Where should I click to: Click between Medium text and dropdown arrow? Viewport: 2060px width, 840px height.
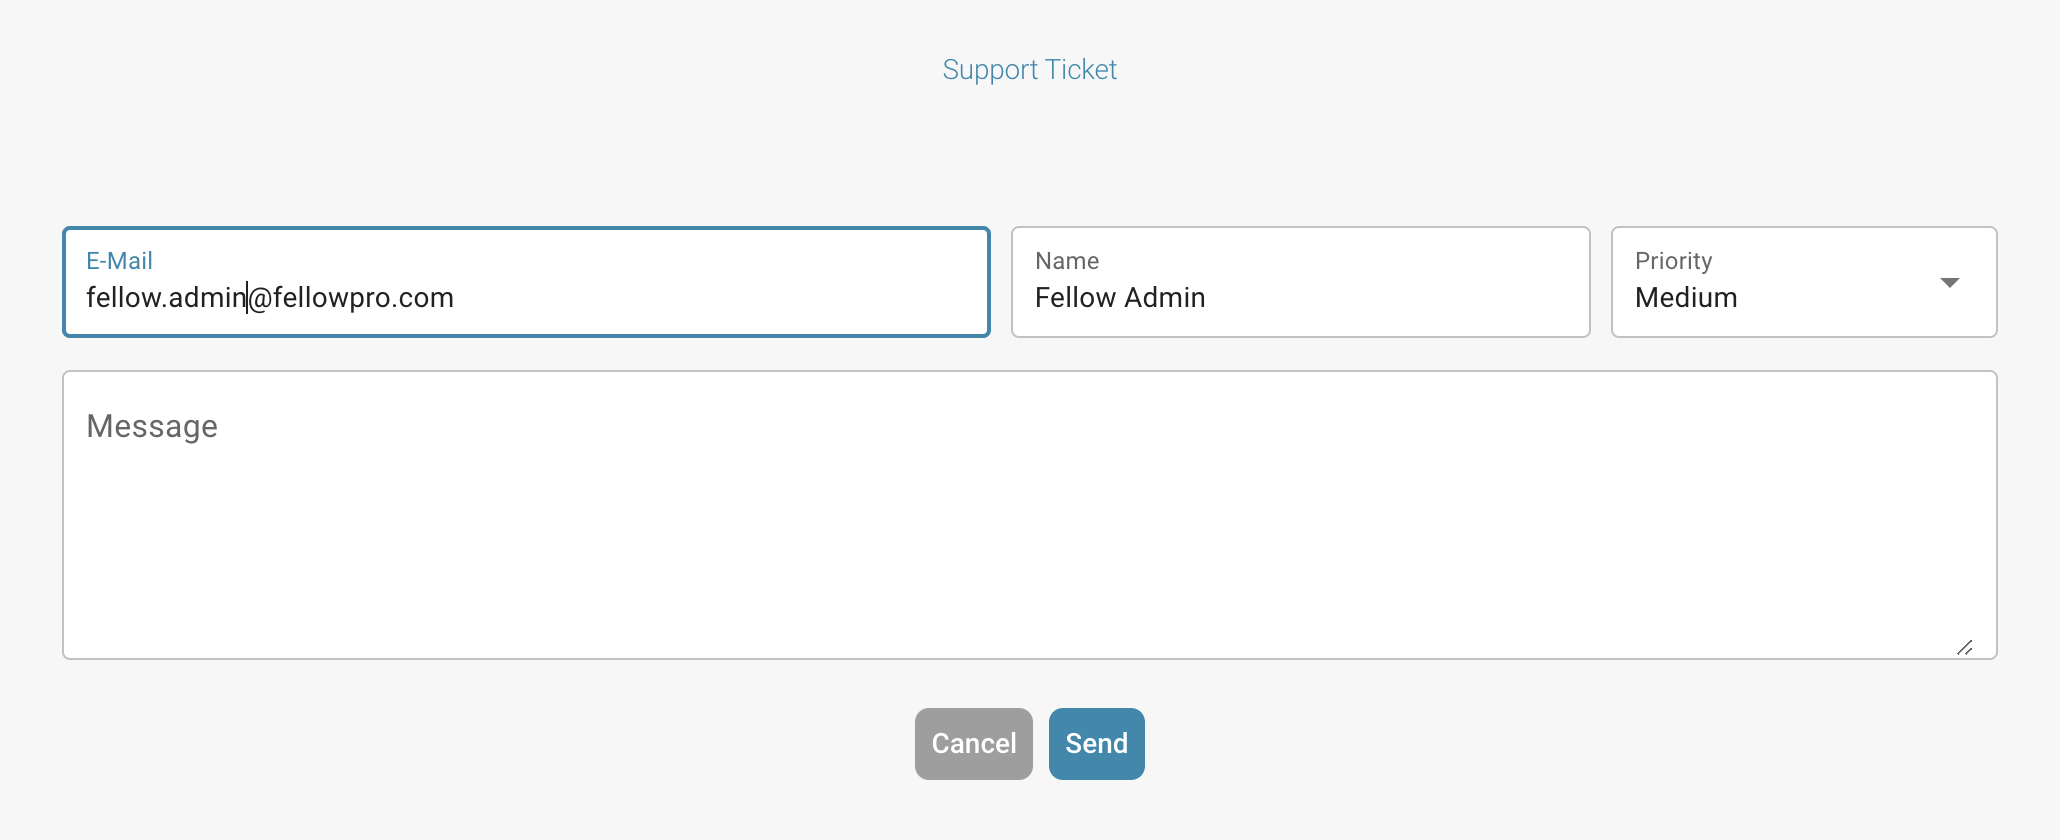coord(1840,298)
